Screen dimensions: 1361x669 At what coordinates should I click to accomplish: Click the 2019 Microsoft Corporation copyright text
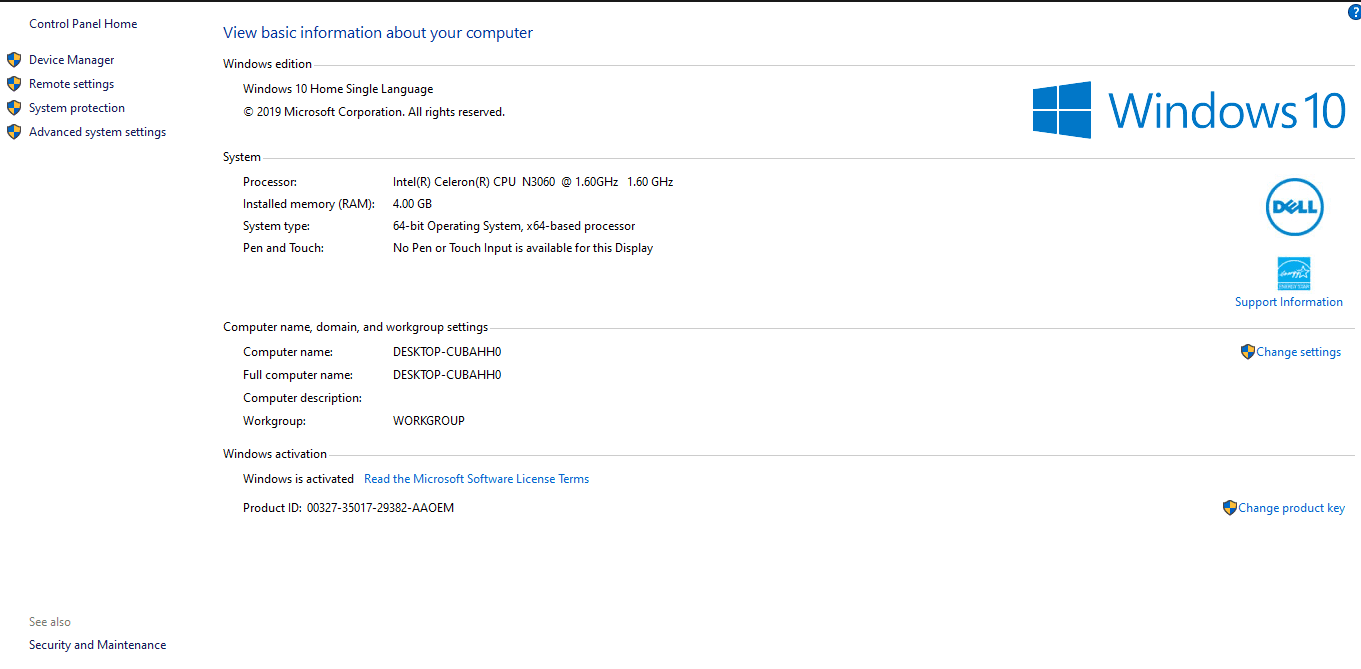[x=374, y=112]
